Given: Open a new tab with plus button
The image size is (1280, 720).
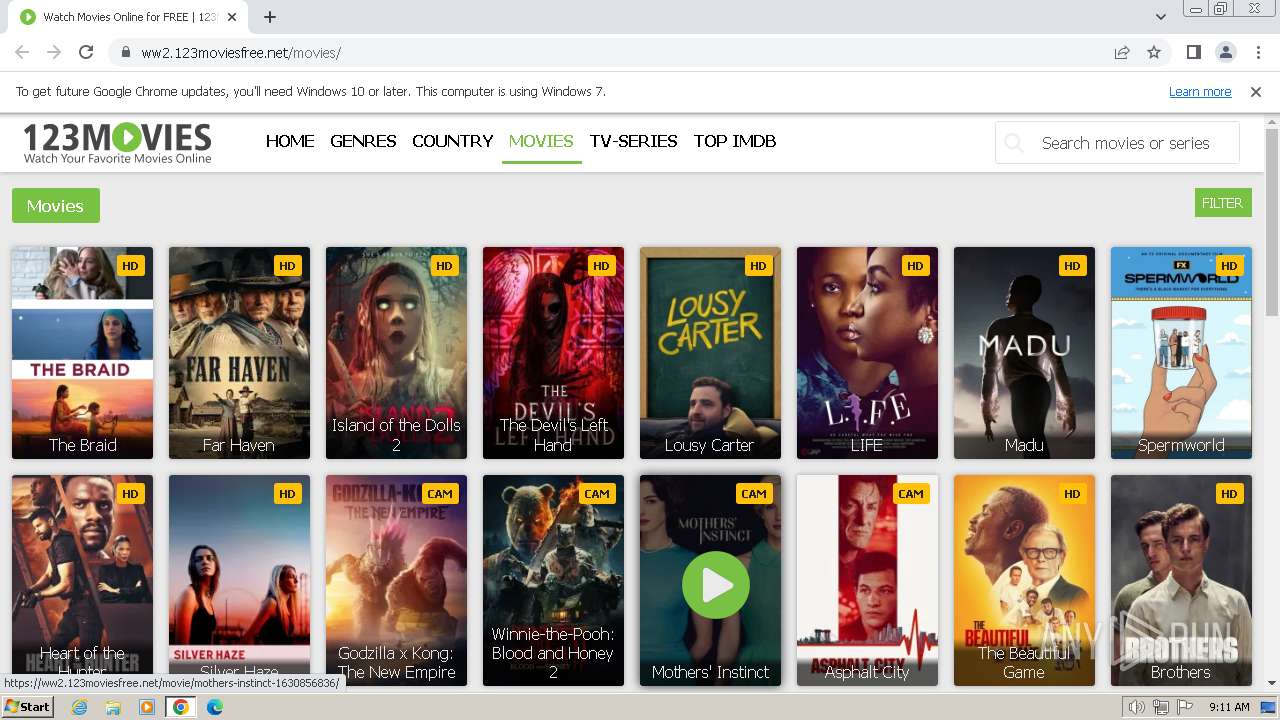Looking at the screenshot, I should (x=270, y=16).
